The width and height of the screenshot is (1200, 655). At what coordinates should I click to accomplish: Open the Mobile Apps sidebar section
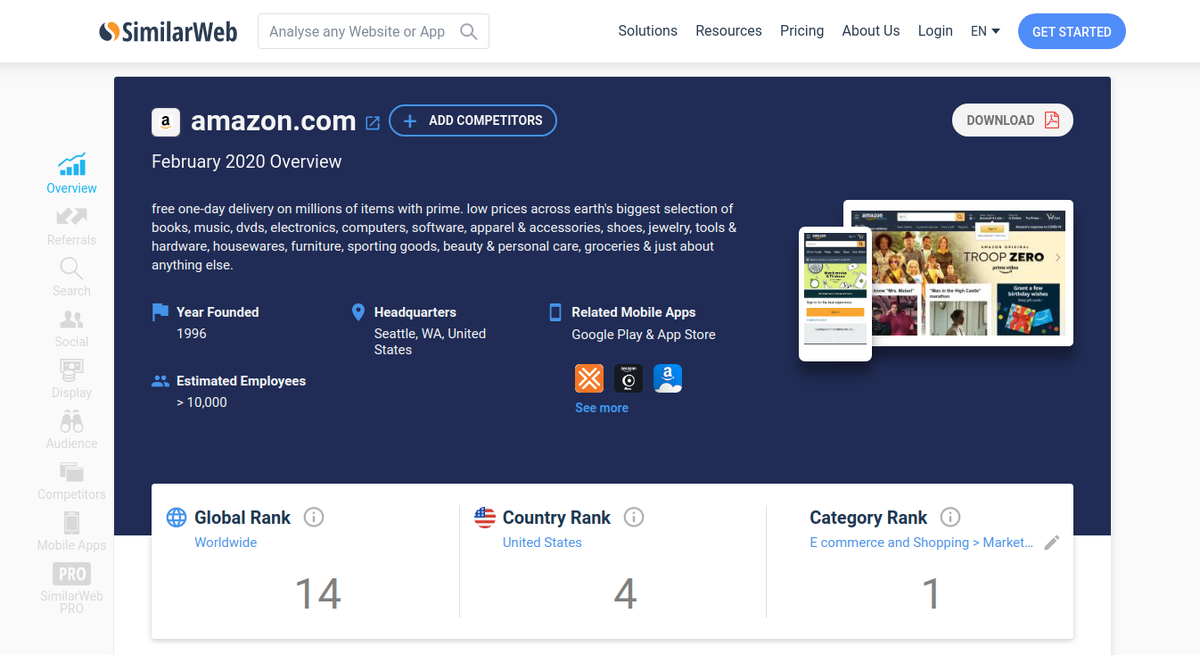[x=72, y=532]
